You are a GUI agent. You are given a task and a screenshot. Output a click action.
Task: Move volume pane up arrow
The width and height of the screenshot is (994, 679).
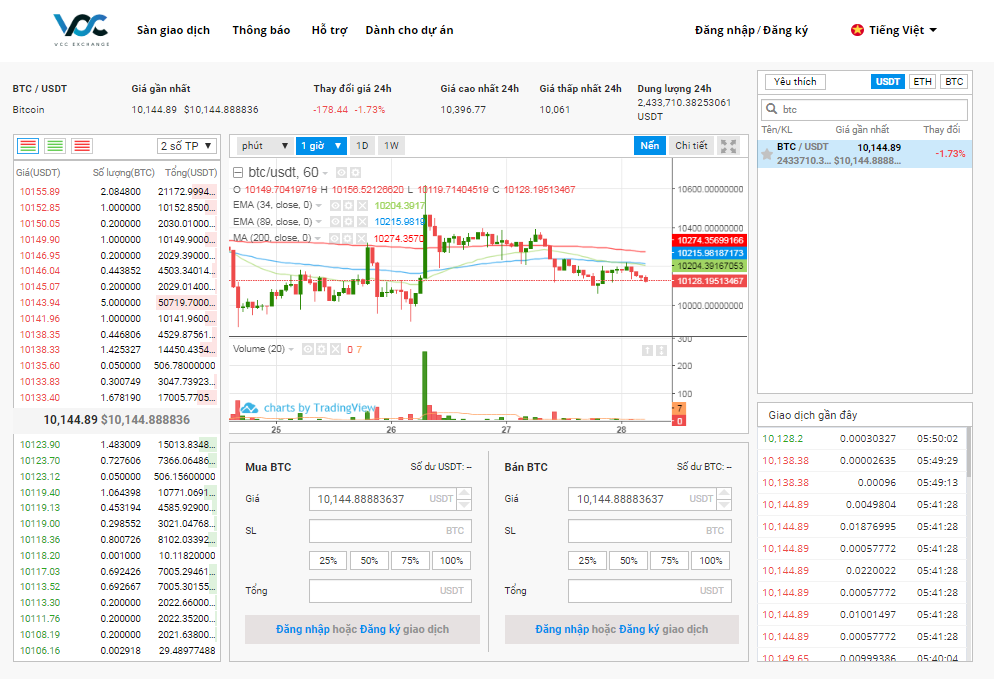pos(647,351)
